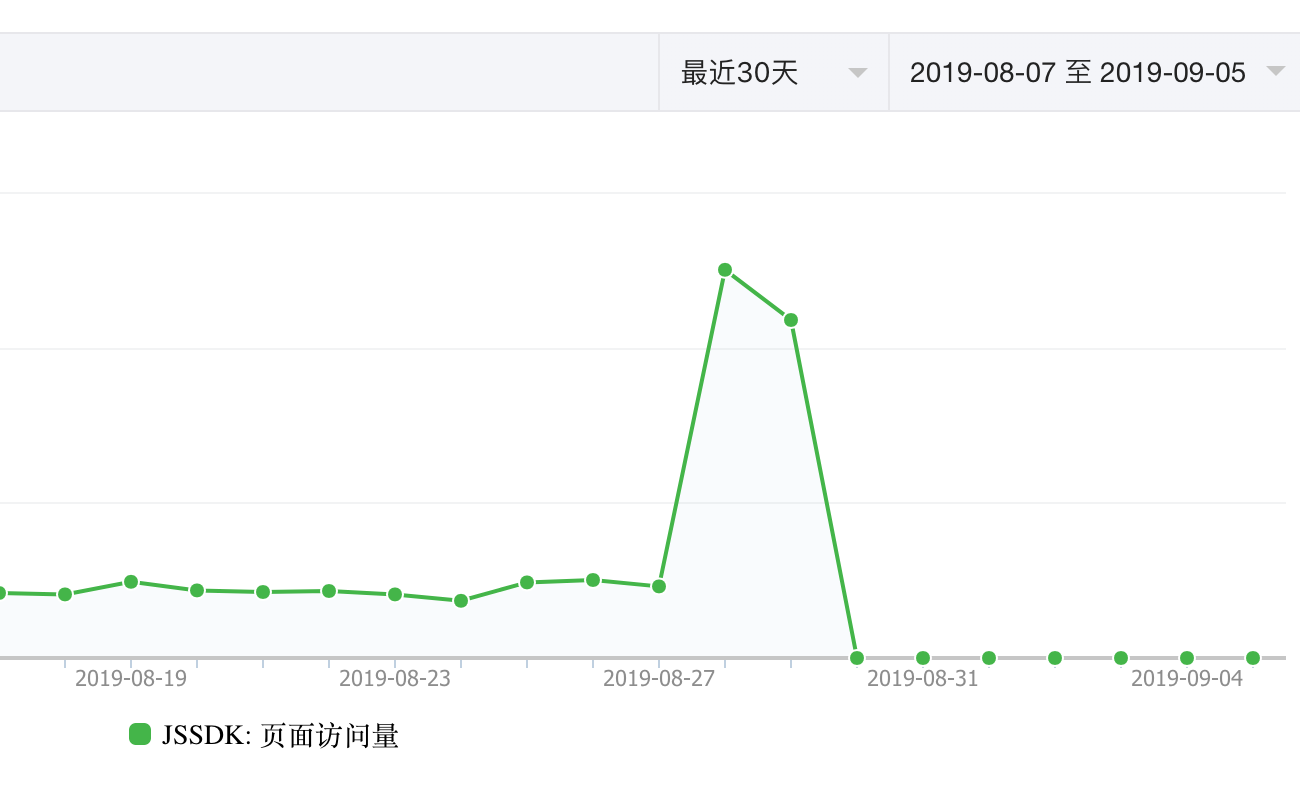Select the data point for 2019-08-29
This screenshot has height=794, width=1300.
[791, 320]
